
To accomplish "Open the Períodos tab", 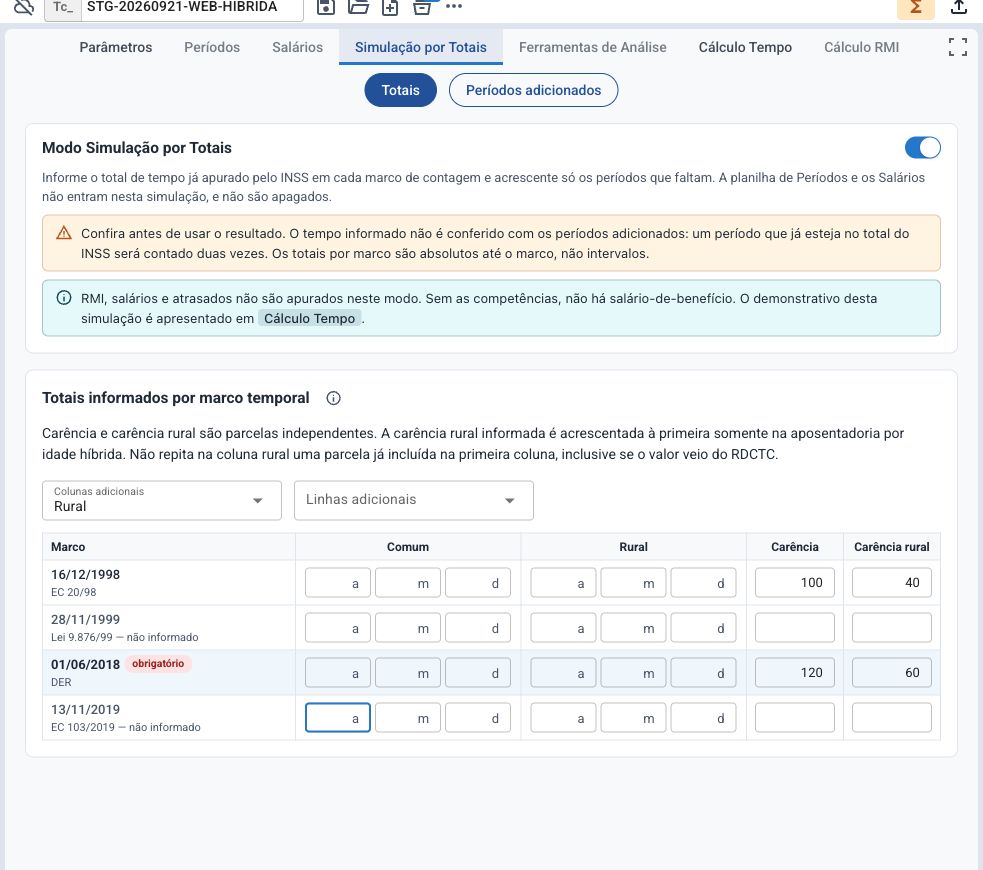I will click(x=212, y=47).
